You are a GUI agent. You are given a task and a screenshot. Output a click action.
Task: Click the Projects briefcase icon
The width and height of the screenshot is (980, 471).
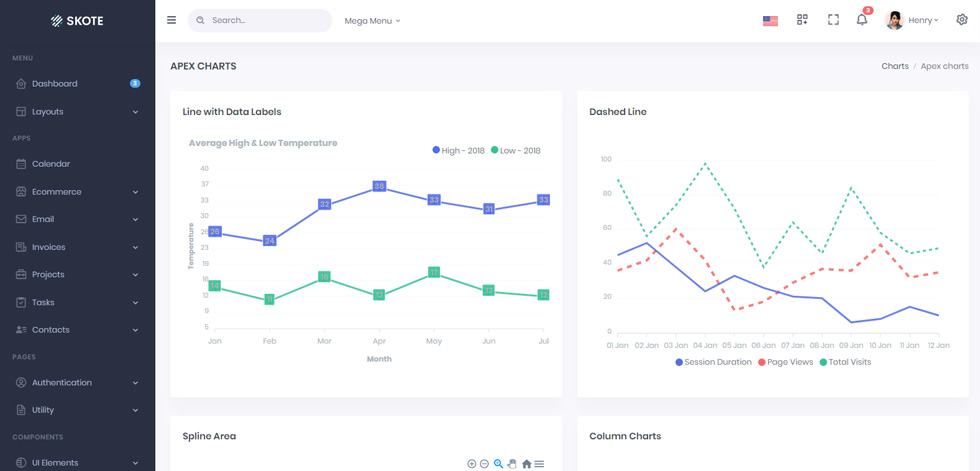click(x=21, y=274)
